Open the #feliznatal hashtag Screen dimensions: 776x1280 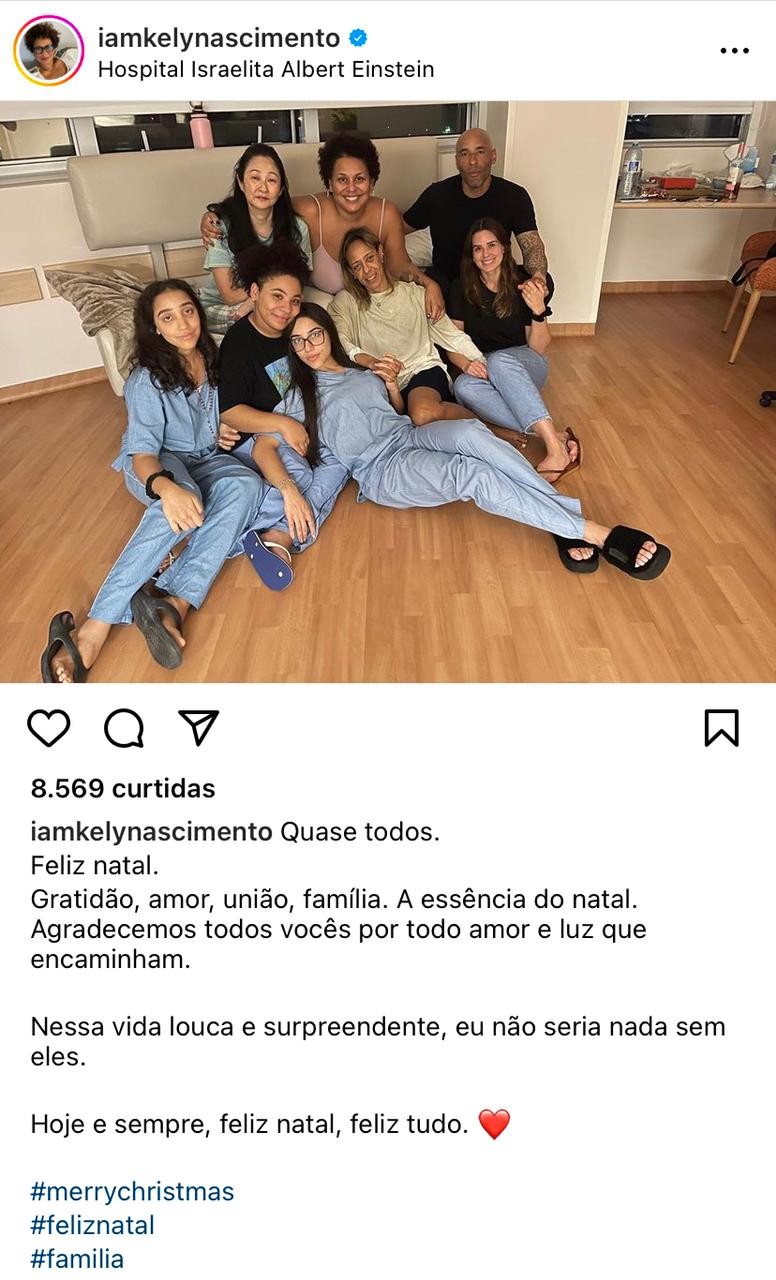point(92,1225)
